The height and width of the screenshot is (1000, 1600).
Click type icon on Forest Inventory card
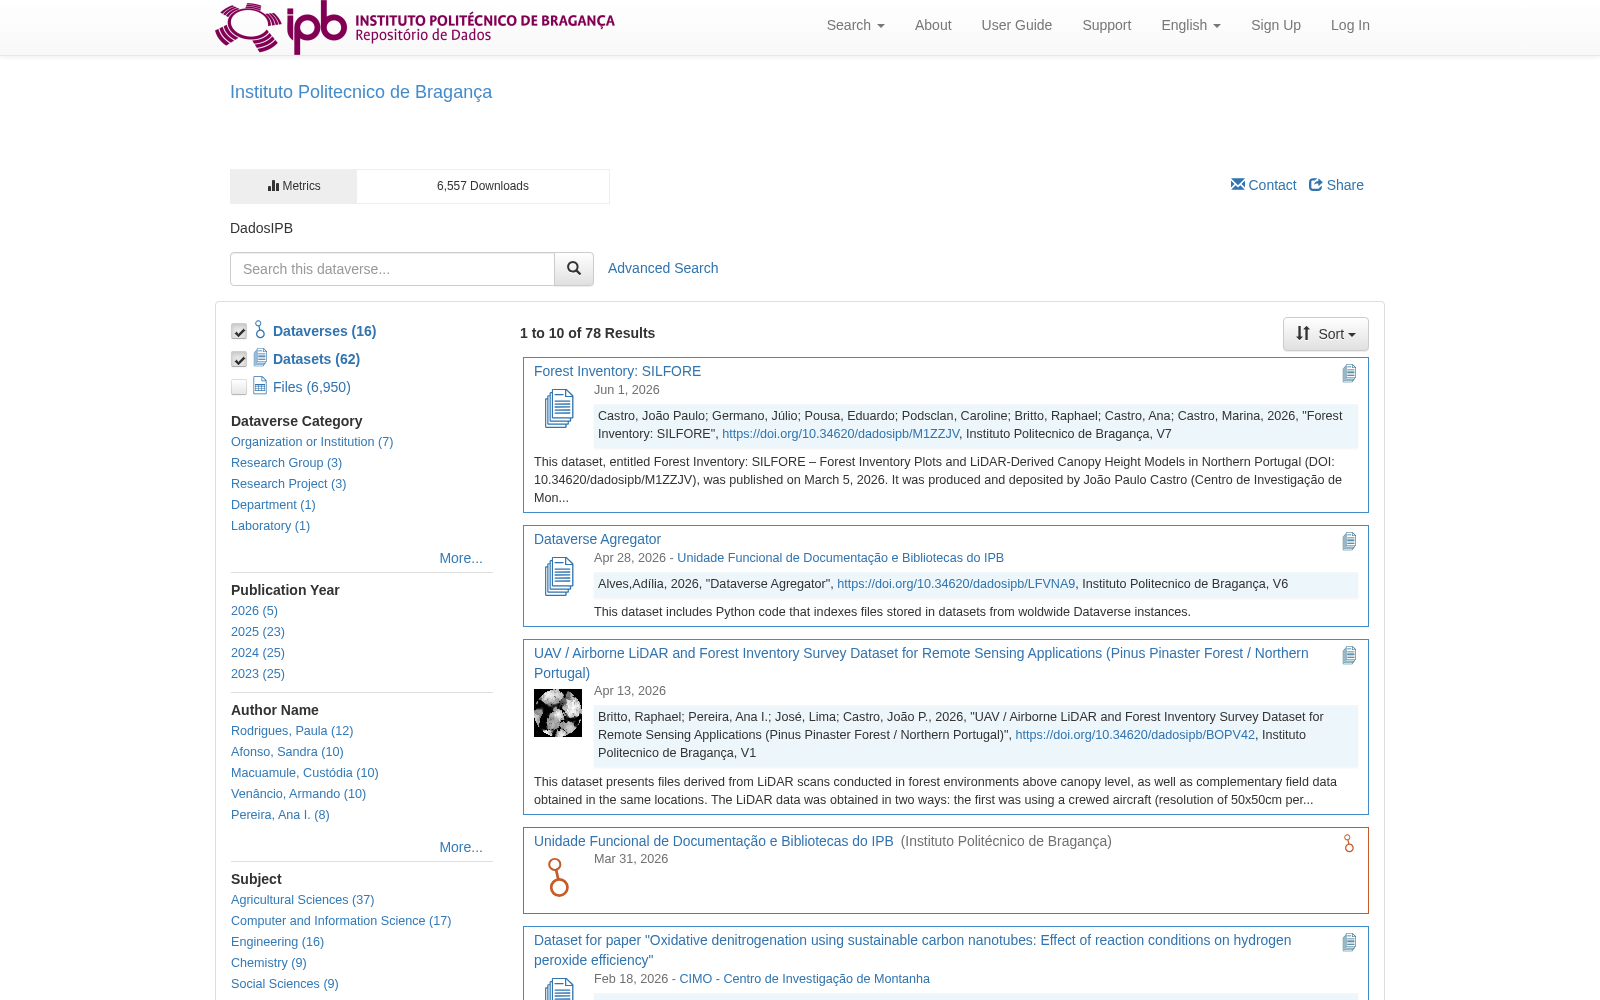tap(1349, 373)
